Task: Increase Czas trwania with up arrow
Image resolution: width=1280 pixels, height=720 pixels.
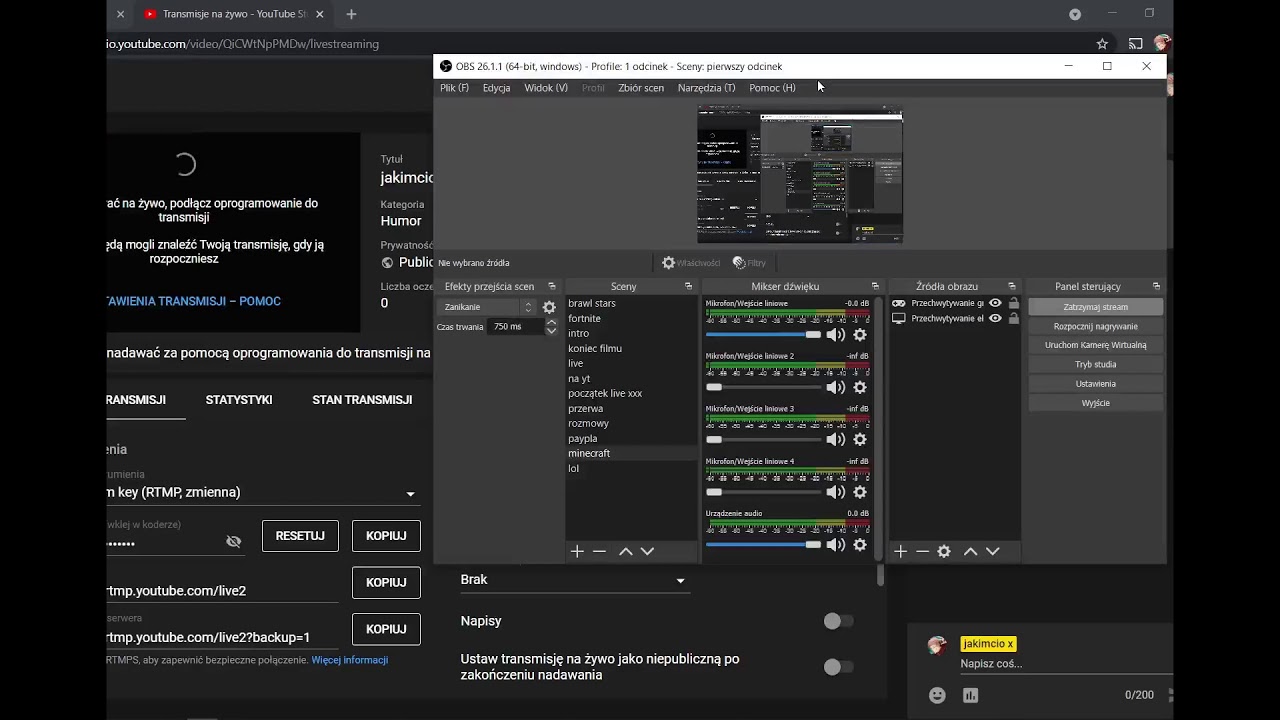Action: pyautogui.click(x=551, y=322)
